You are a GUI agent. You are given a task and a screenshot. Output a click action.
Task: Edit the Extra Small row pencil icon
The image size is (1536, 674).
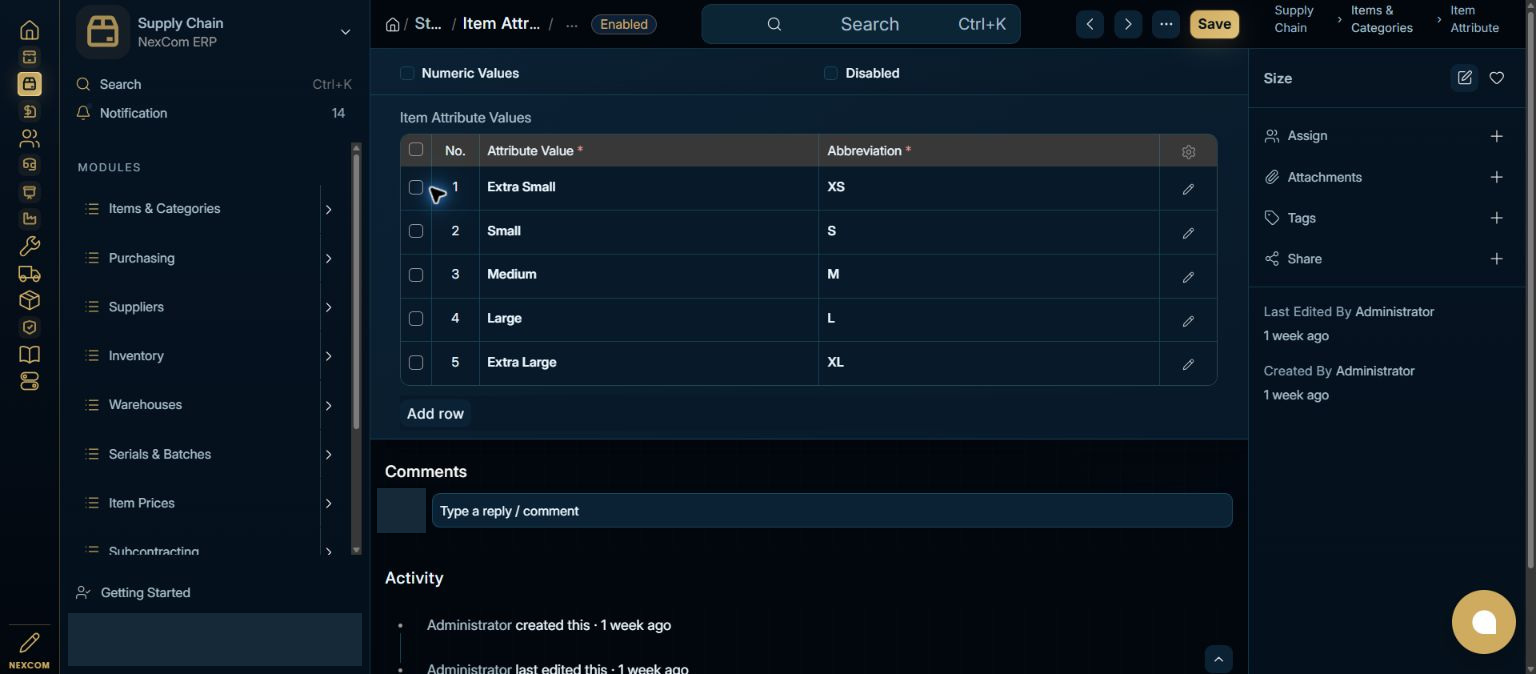(1188, 189)
